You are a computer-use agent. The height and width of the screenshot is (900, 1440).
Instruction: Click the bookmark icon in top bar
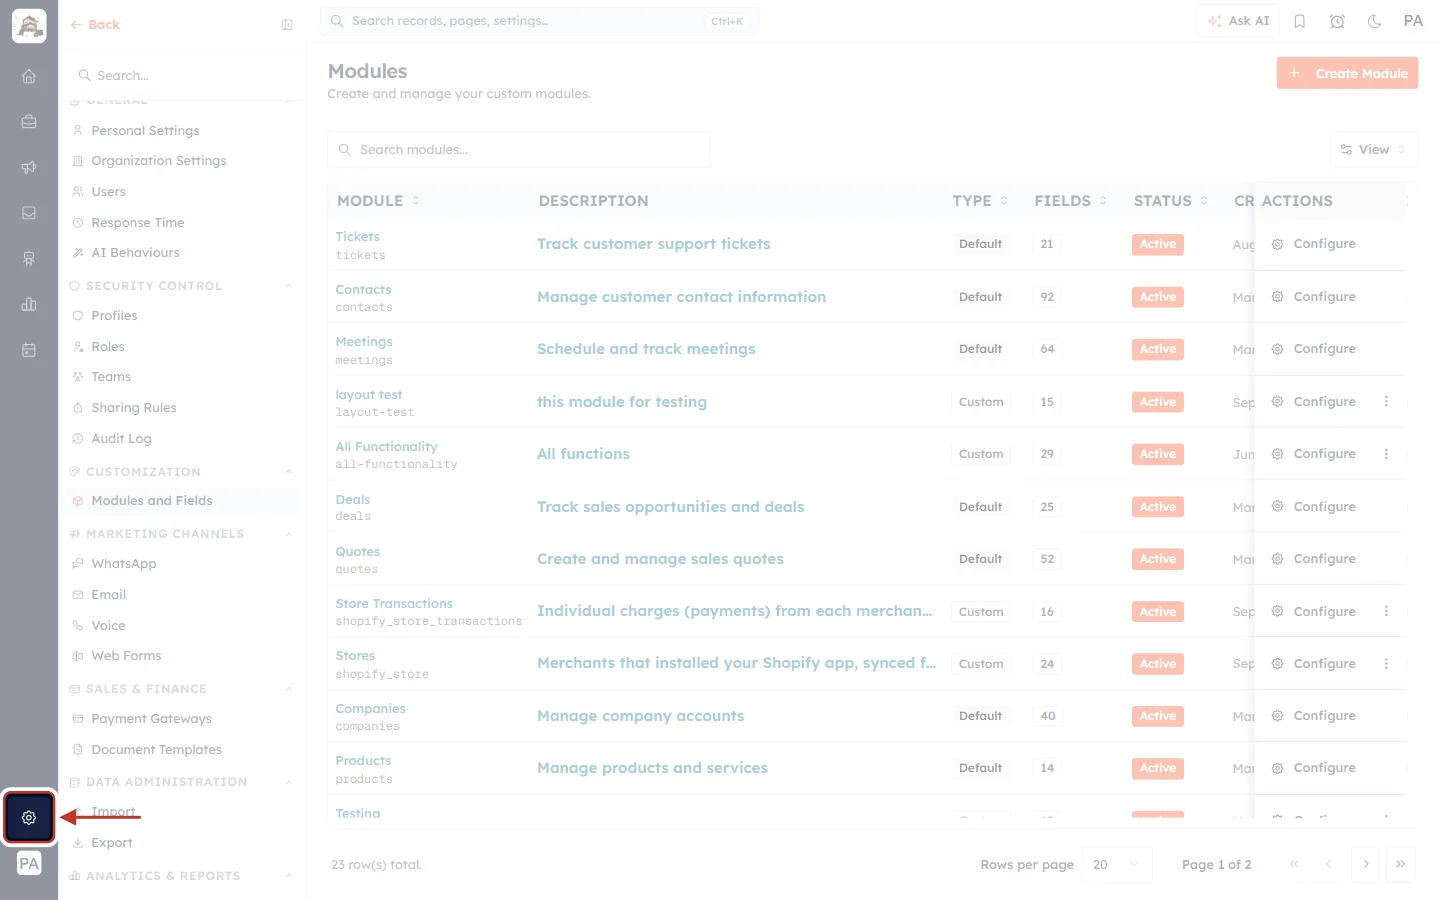point(1300,21)
